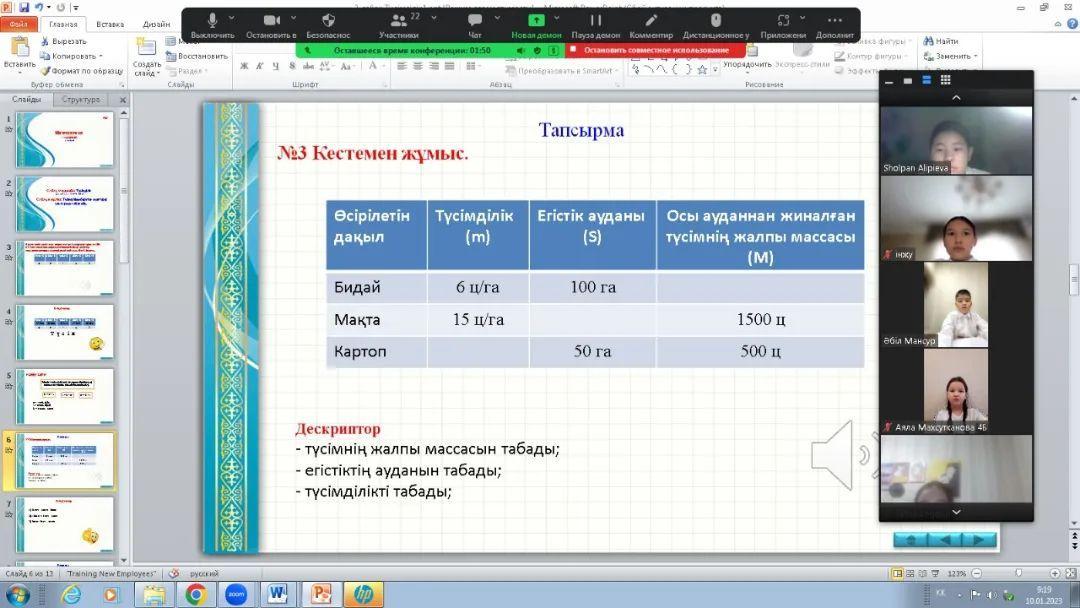Toggle italic К formatting
This screenshot has width=1080, height=608.
(260, 66)
